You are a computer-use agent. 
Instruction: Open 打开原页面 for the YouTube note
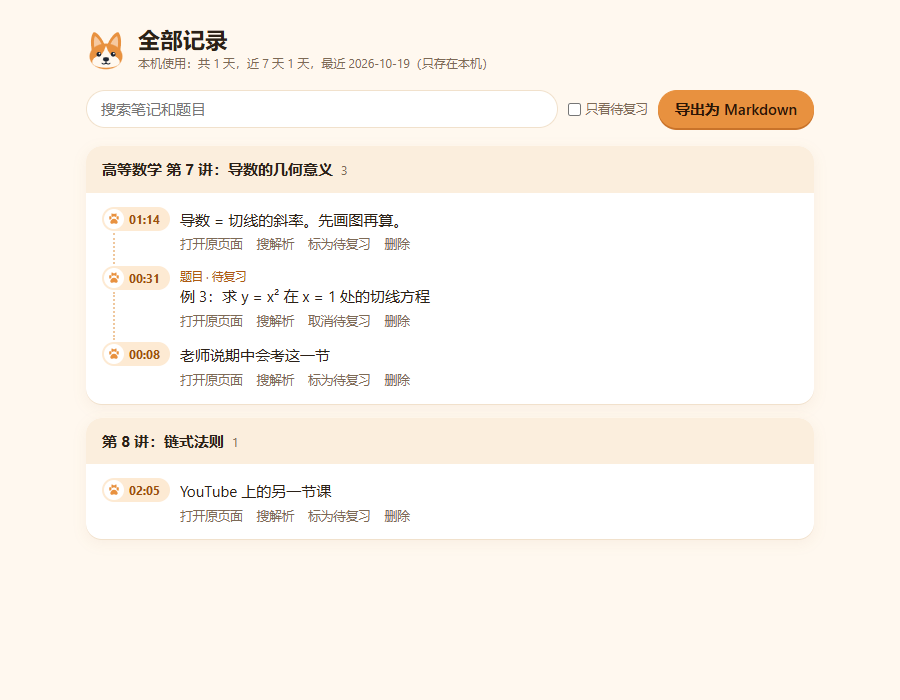pyautogui.click(x=211, y=516)
